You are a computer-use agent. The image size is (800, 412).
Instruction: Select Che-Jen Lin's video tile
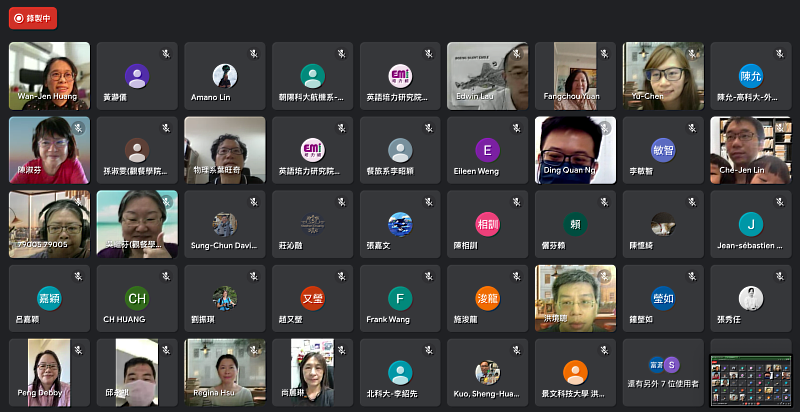point(751,150)
